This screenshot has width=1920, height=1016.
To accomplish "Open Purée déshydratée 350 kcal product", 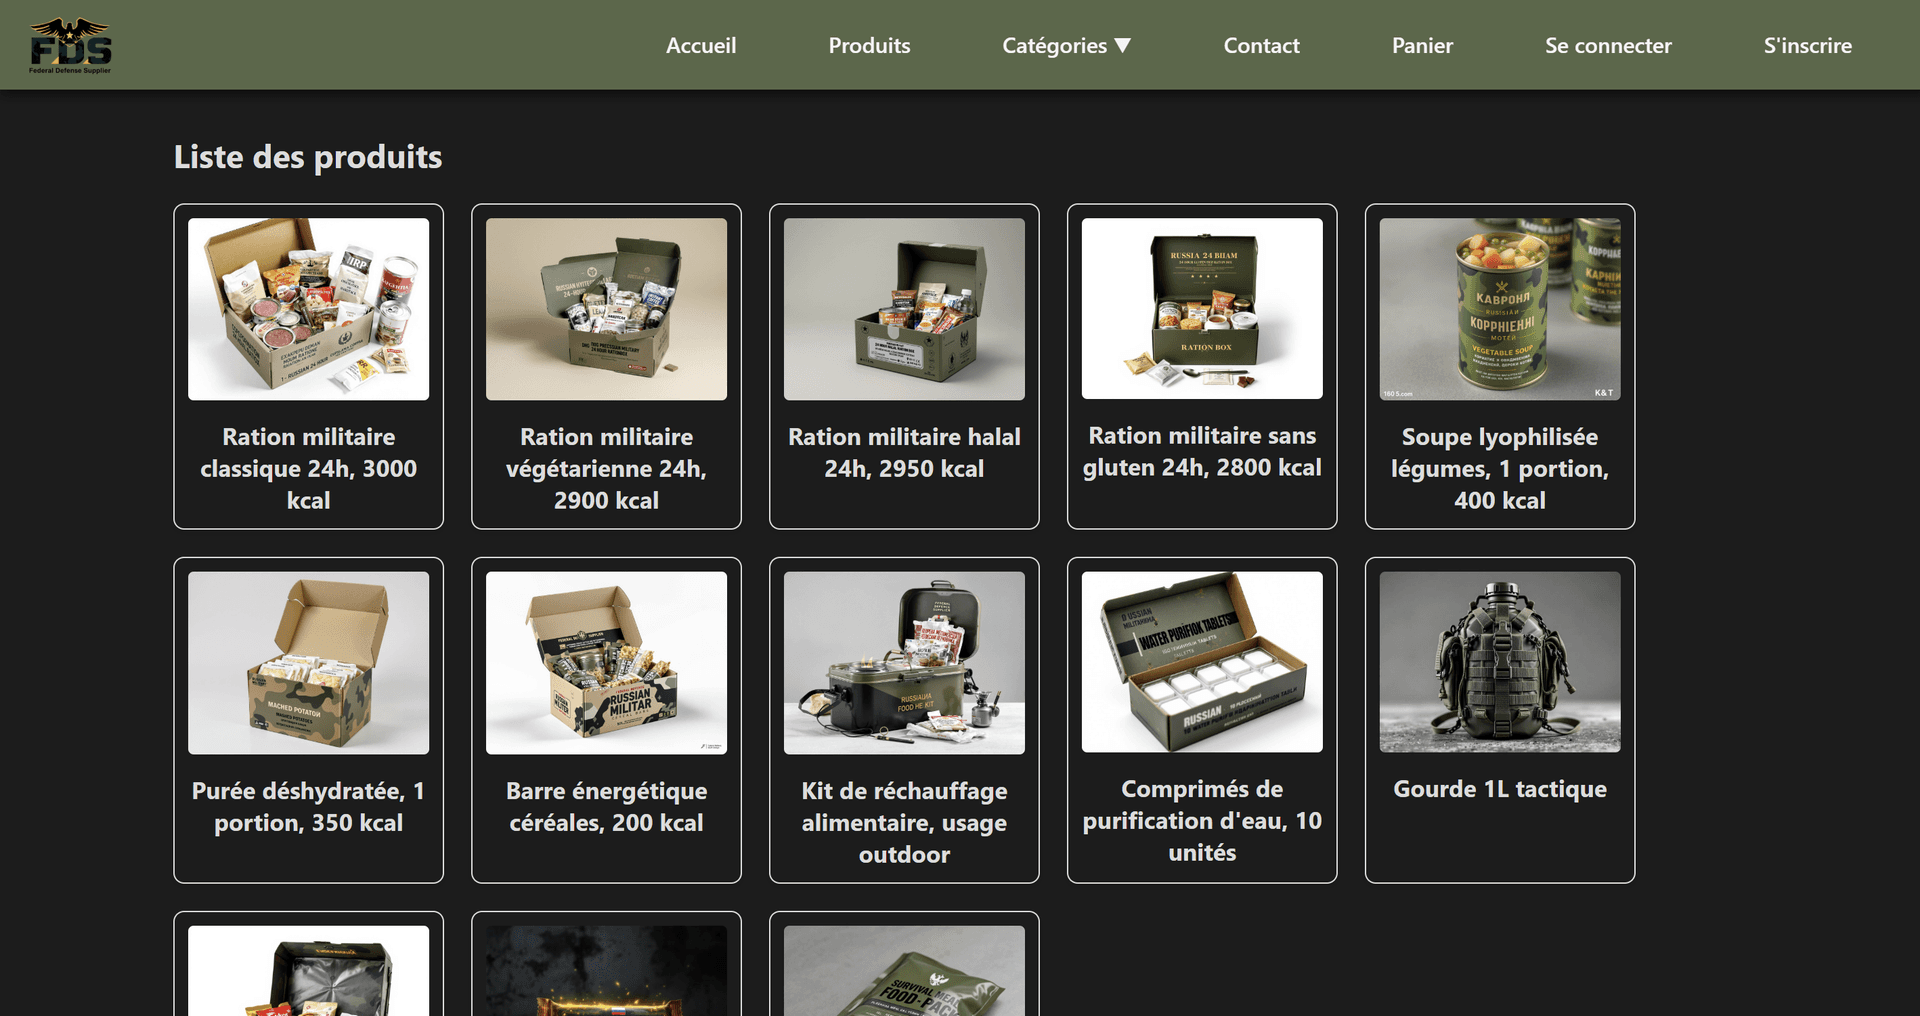I will (308, 662).
